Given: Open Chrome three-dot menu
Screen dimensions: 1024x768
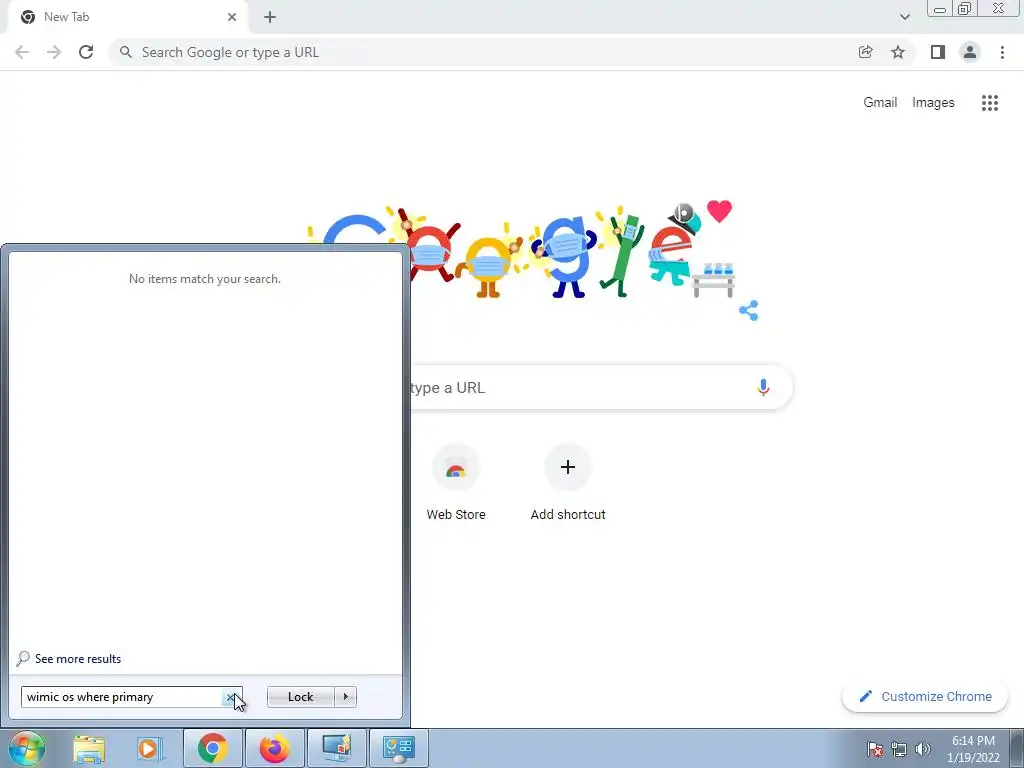Looking at the screenshot, I should click(x=1002, y=52).
